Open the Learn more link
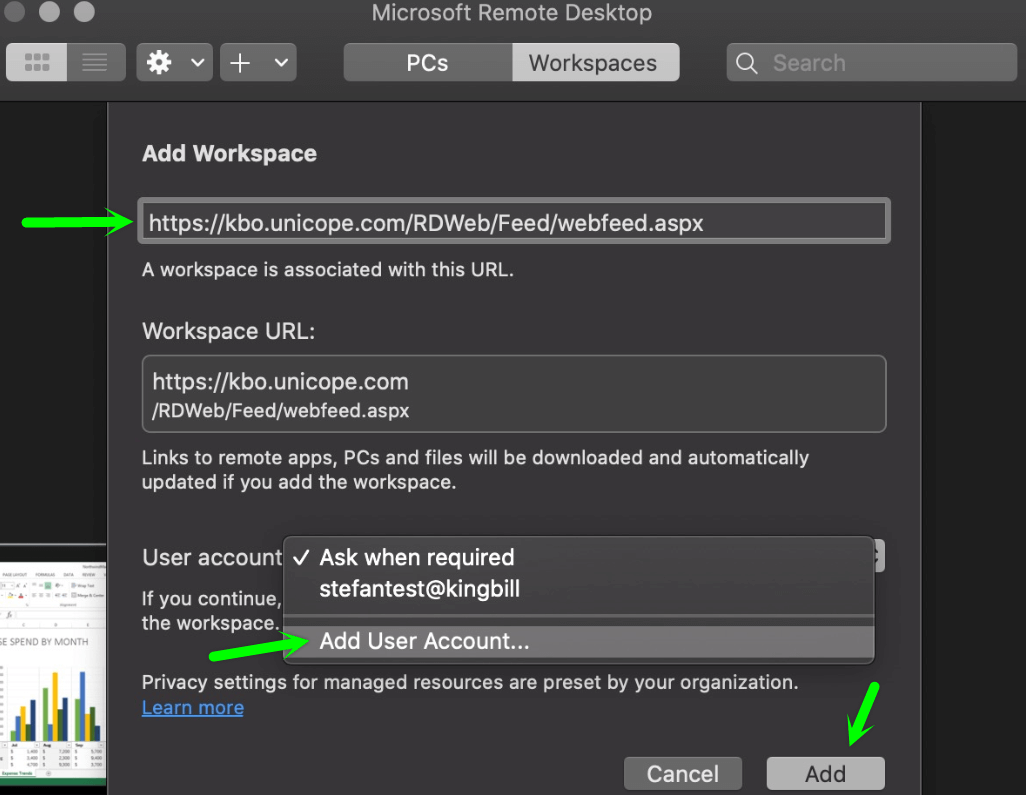 point(193,708)
